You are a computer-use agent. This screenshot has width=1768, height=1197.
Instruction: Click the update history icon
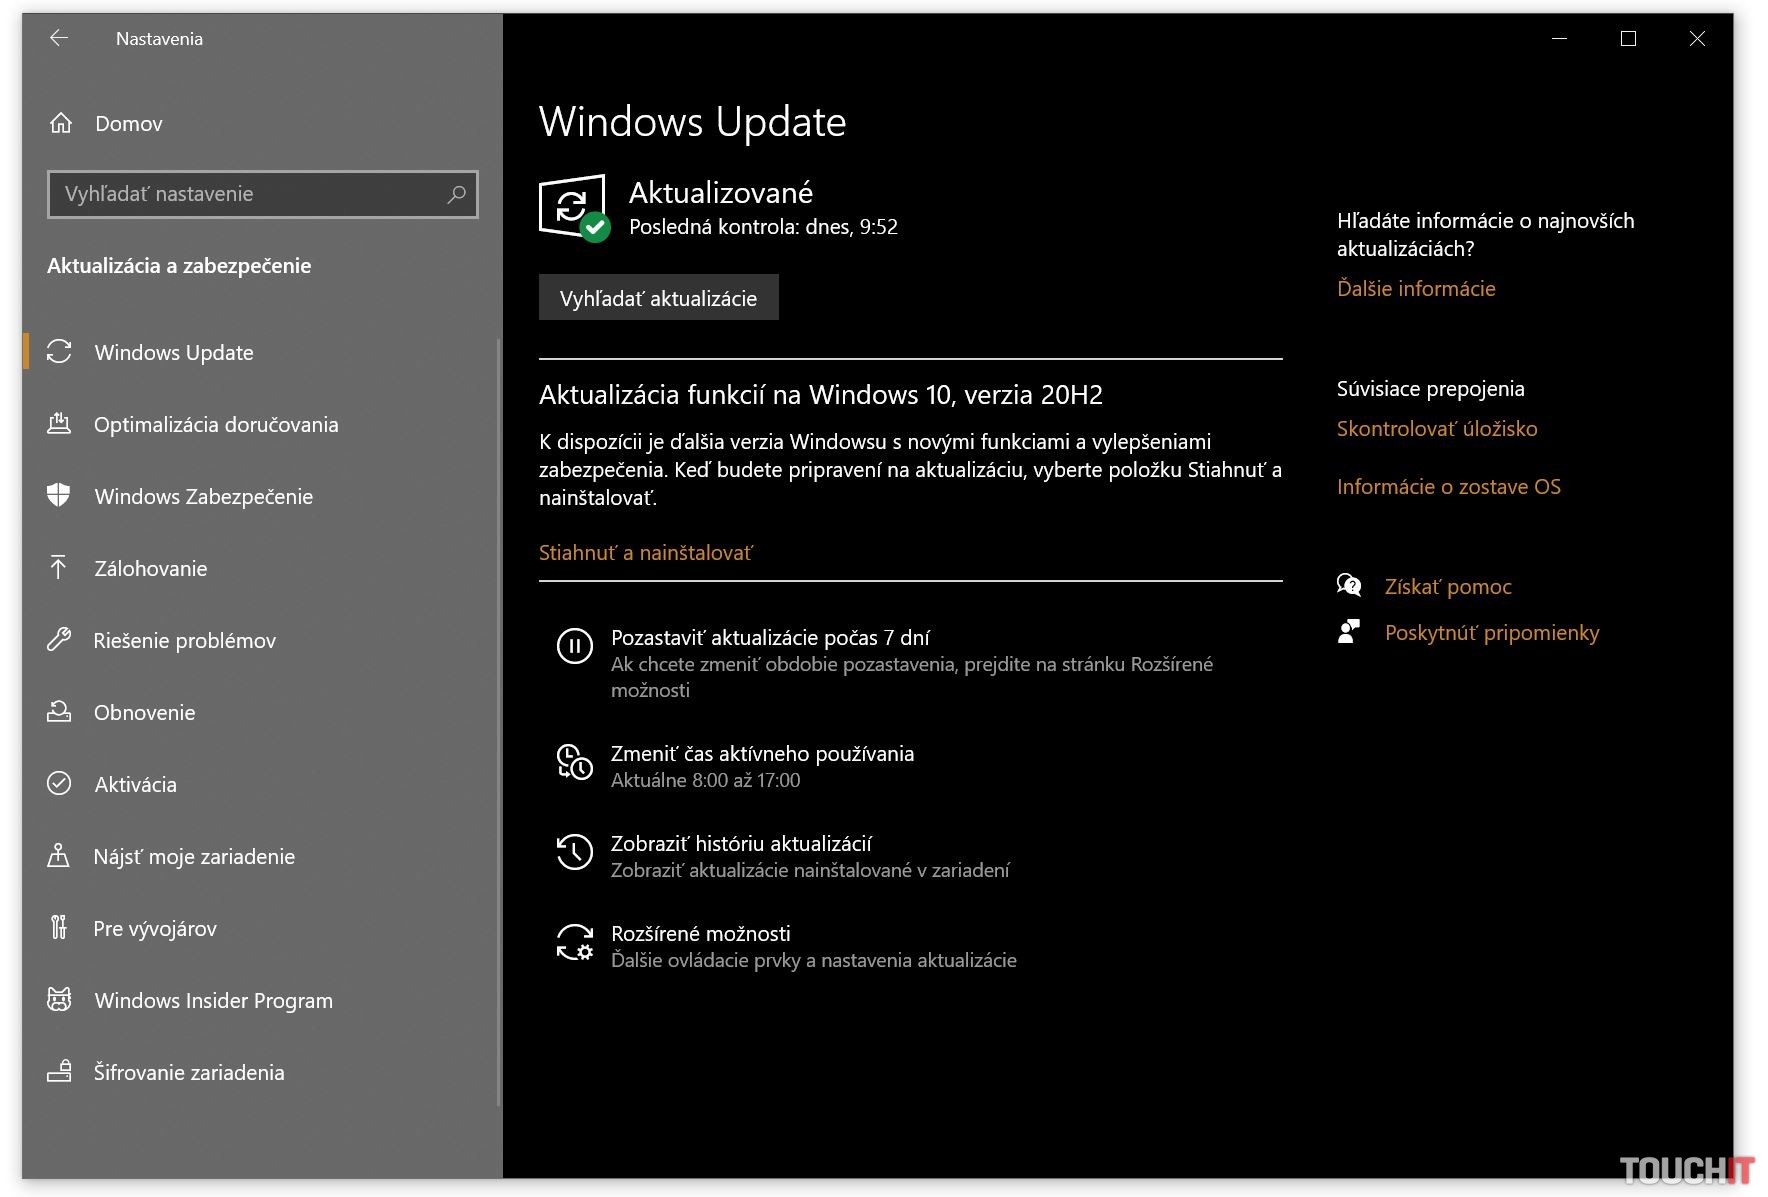pos(574,852)
